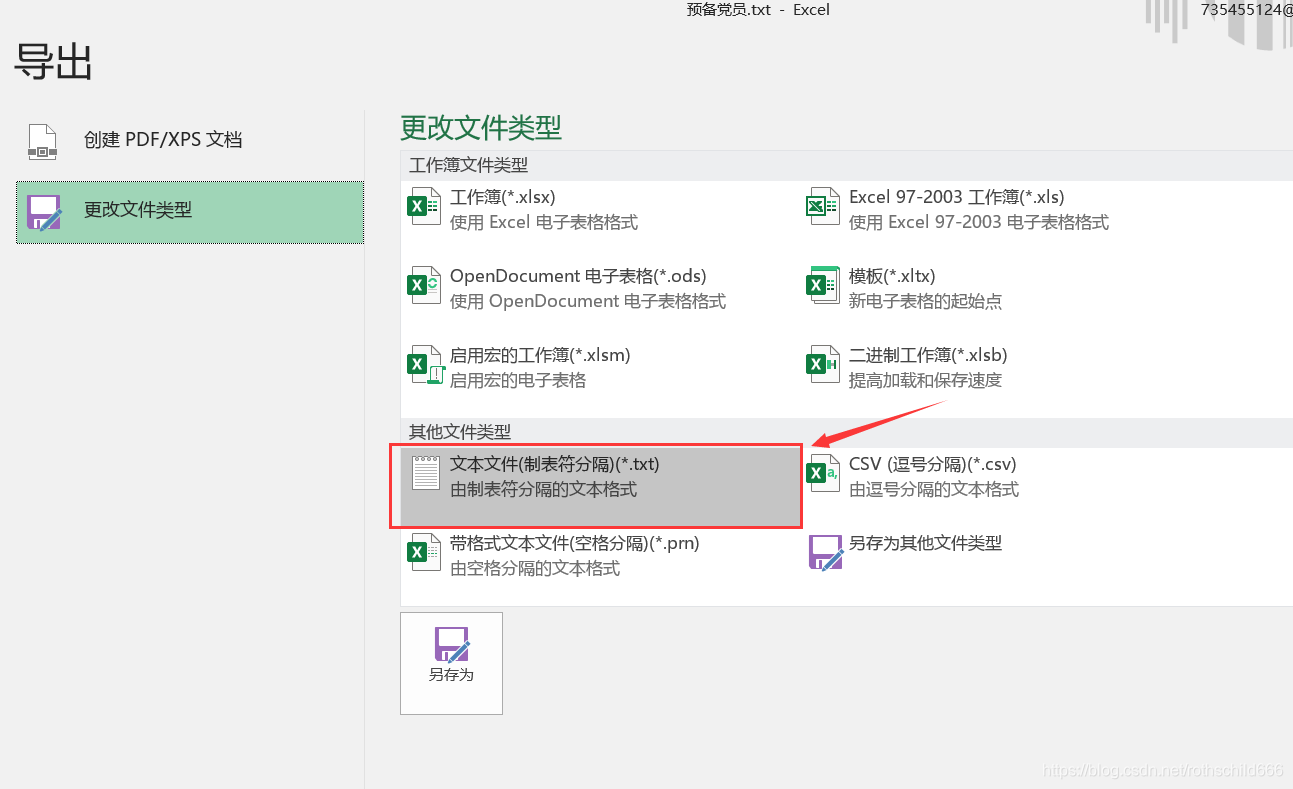Click the 工作簿文件类型 section header
The width and height of the screenshot is (1293, 789).
coord(468,165)
